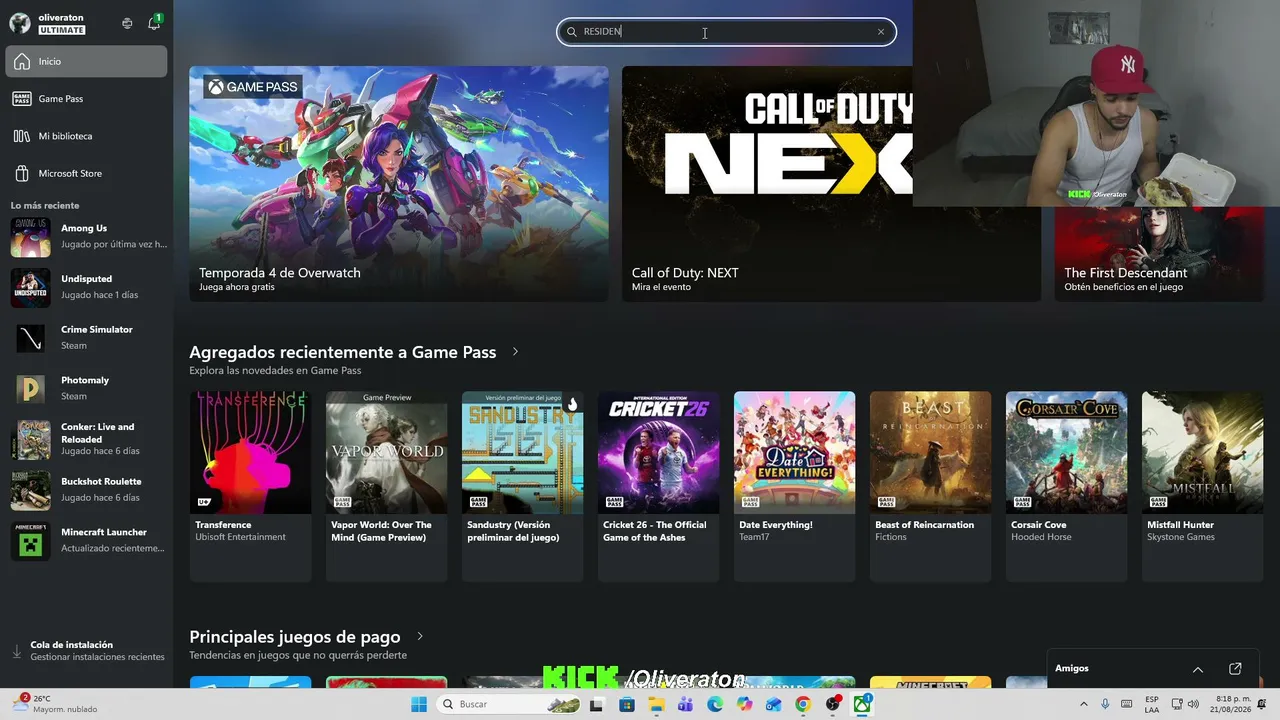
Task: Open the oliveraton profile avatar
Action: [x=20, y=23]
